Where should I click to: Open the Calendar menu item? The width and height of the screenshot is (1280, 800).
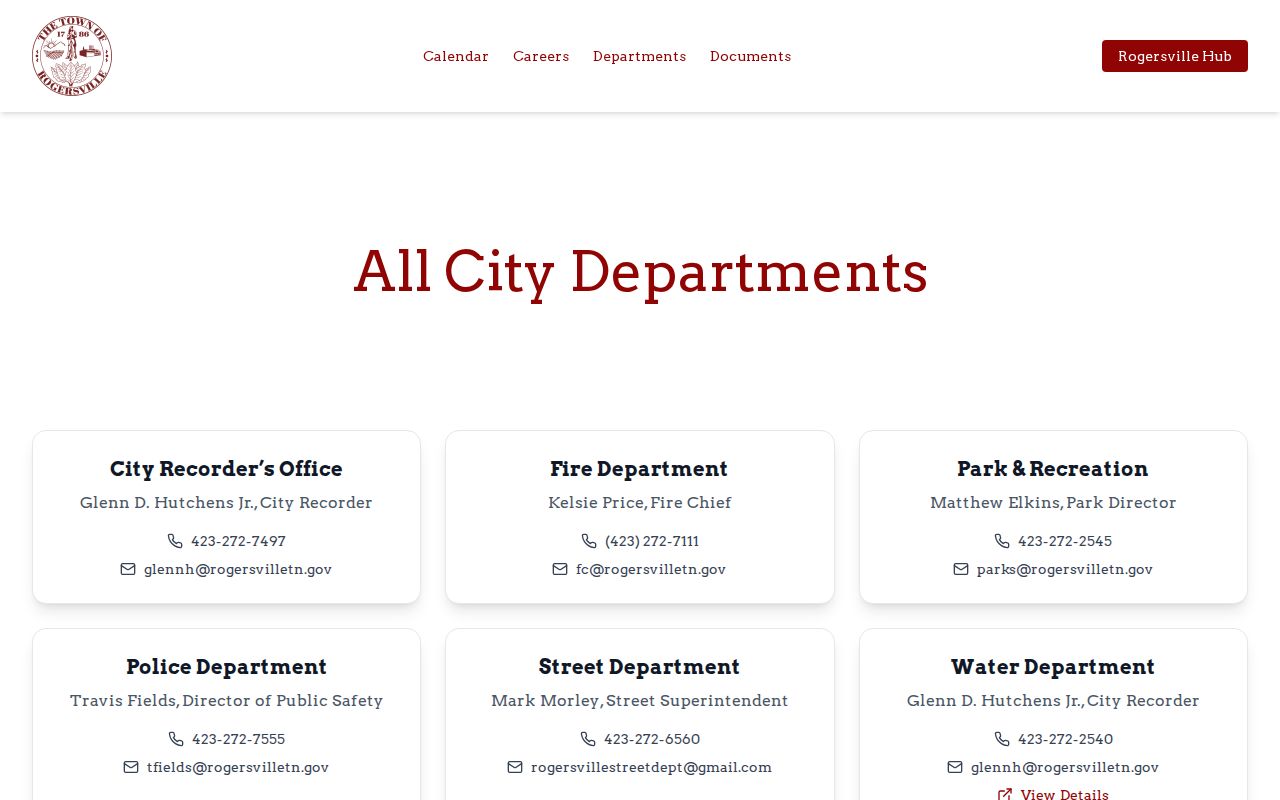(456, 56)
